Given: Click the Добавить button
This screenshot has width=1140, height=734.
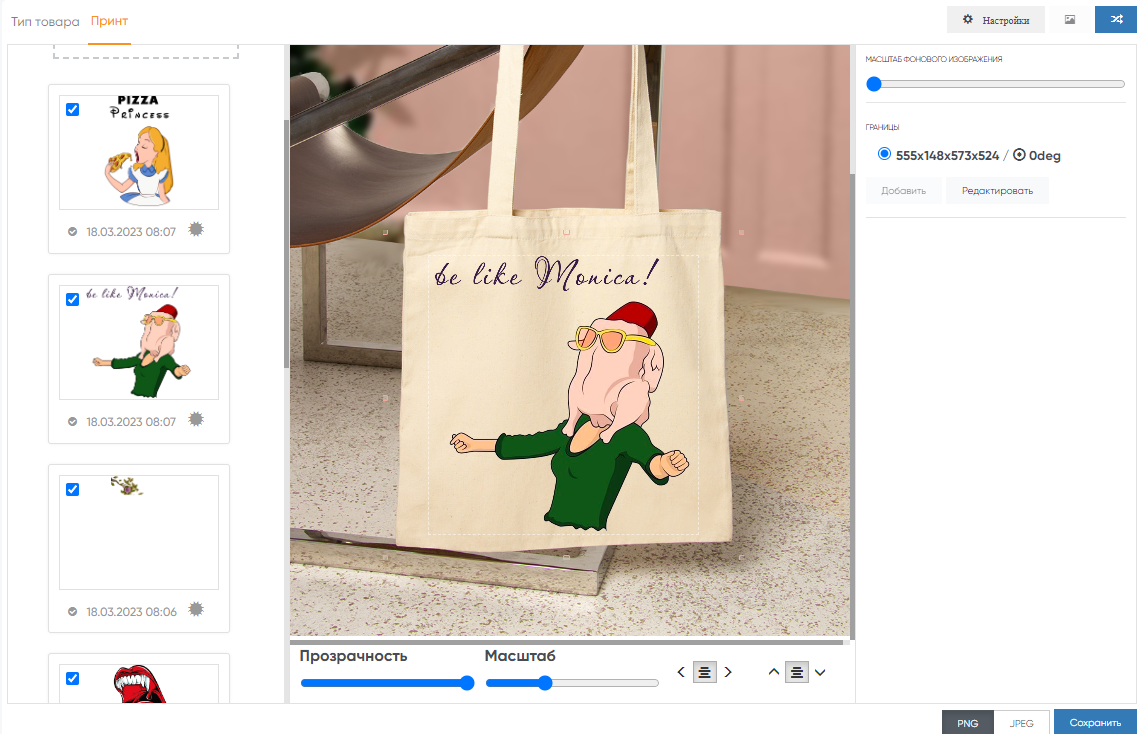Looking at the screenshot, I should pos(904,190).
